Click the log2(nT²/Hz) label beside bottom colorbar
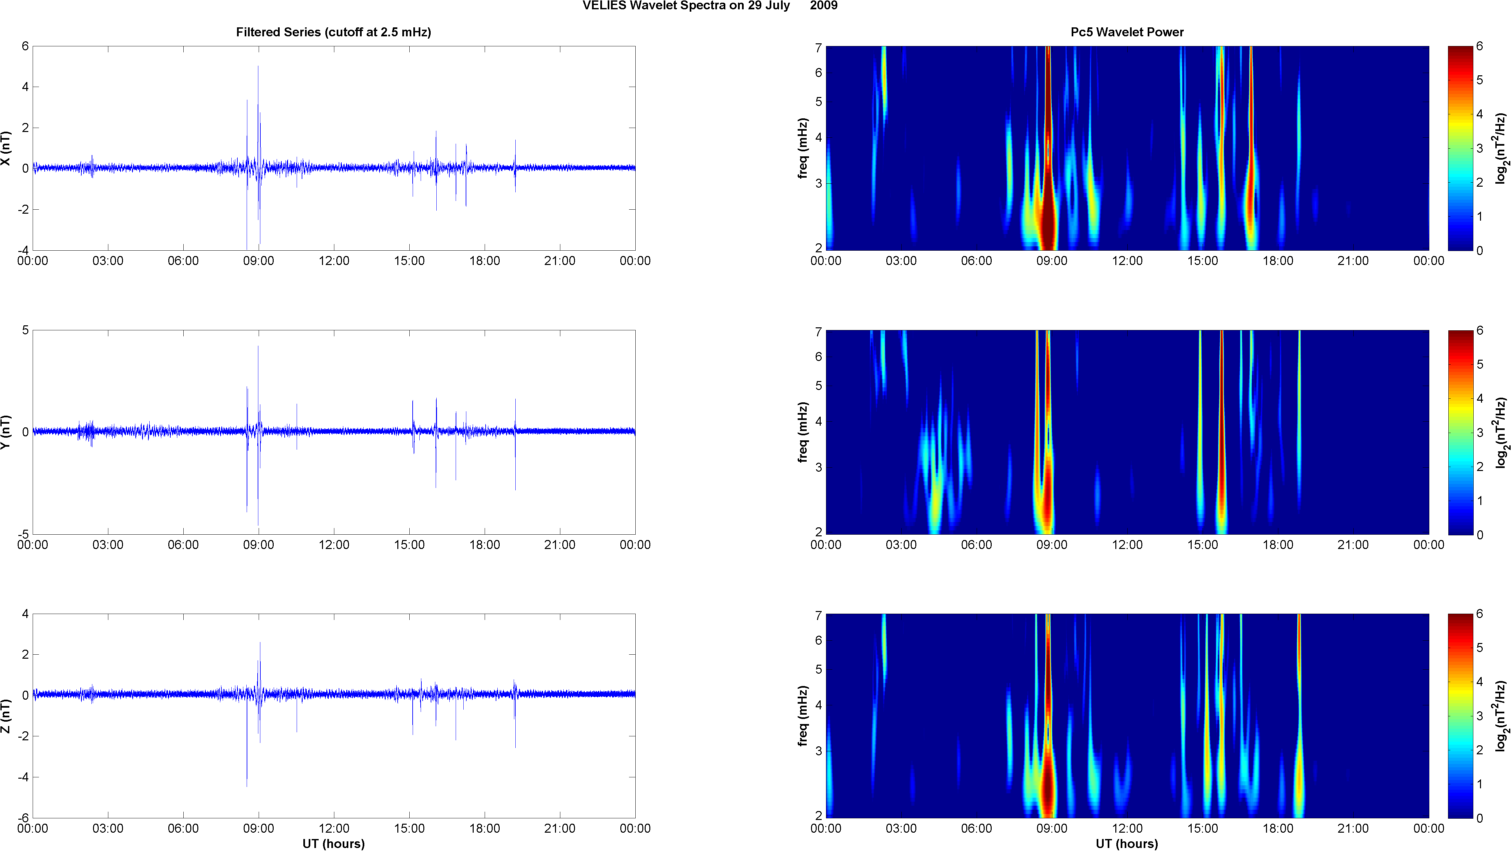1511x851 pixels. 1501,716
